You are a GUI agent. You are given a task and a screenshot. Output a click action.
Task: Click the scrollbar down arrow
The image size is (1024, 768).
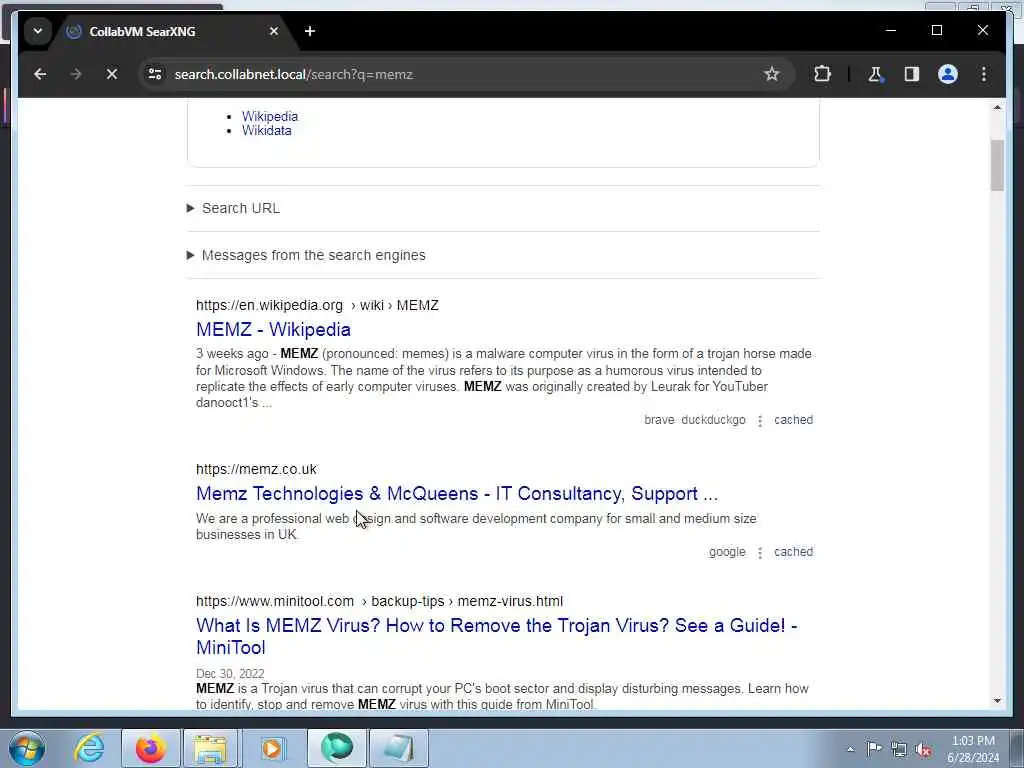click(x=997, y=701)
